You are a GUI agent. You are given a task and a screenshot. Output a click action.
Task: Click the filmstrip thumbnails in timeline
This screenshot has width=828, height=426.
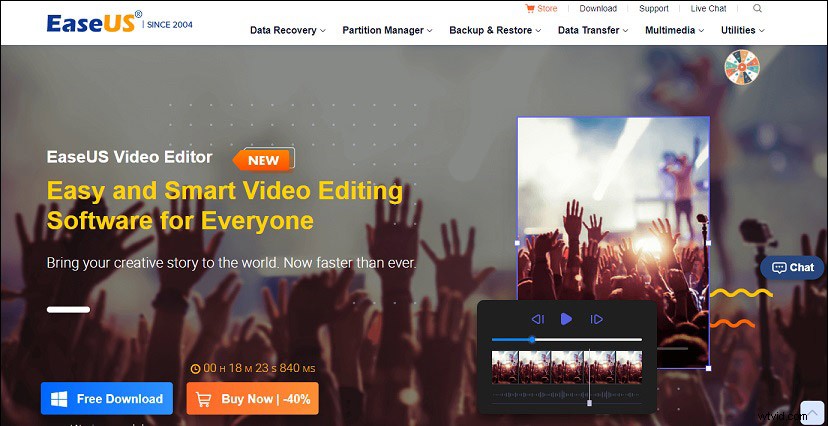(x=567, y=367)
